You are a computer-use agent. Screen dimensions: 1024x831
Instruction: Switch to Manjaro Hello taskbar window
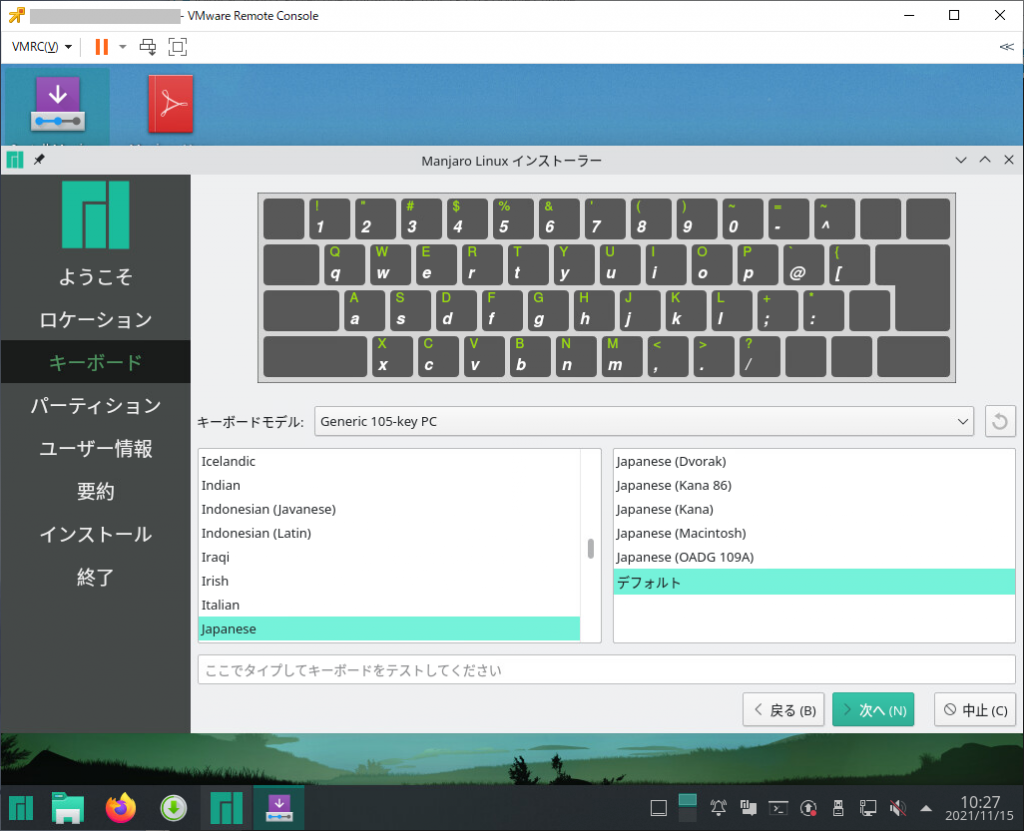226,809
